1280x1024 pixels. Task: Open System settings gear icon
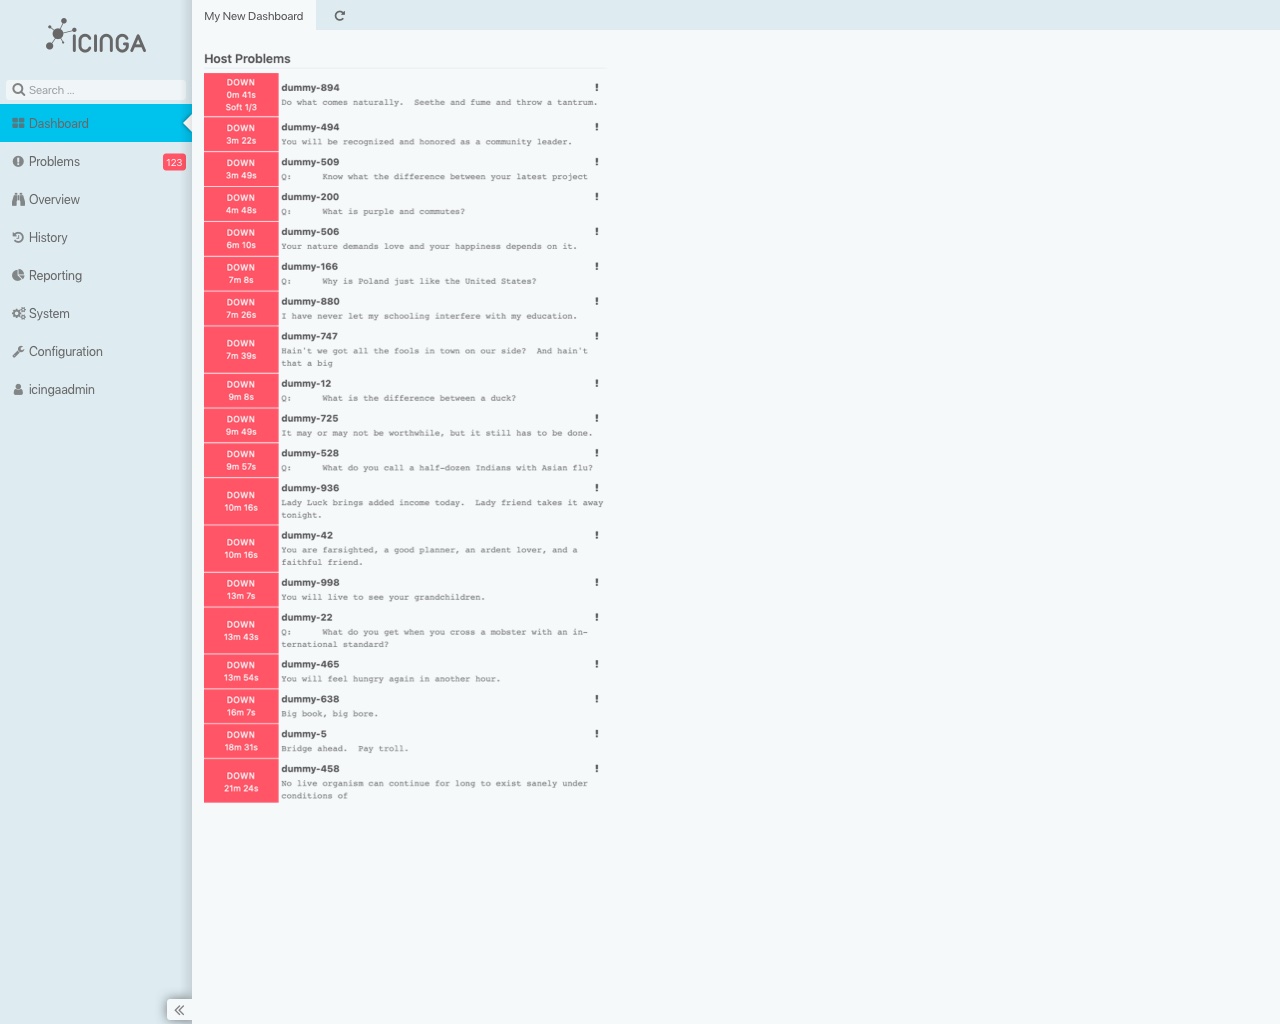[18, 313]
